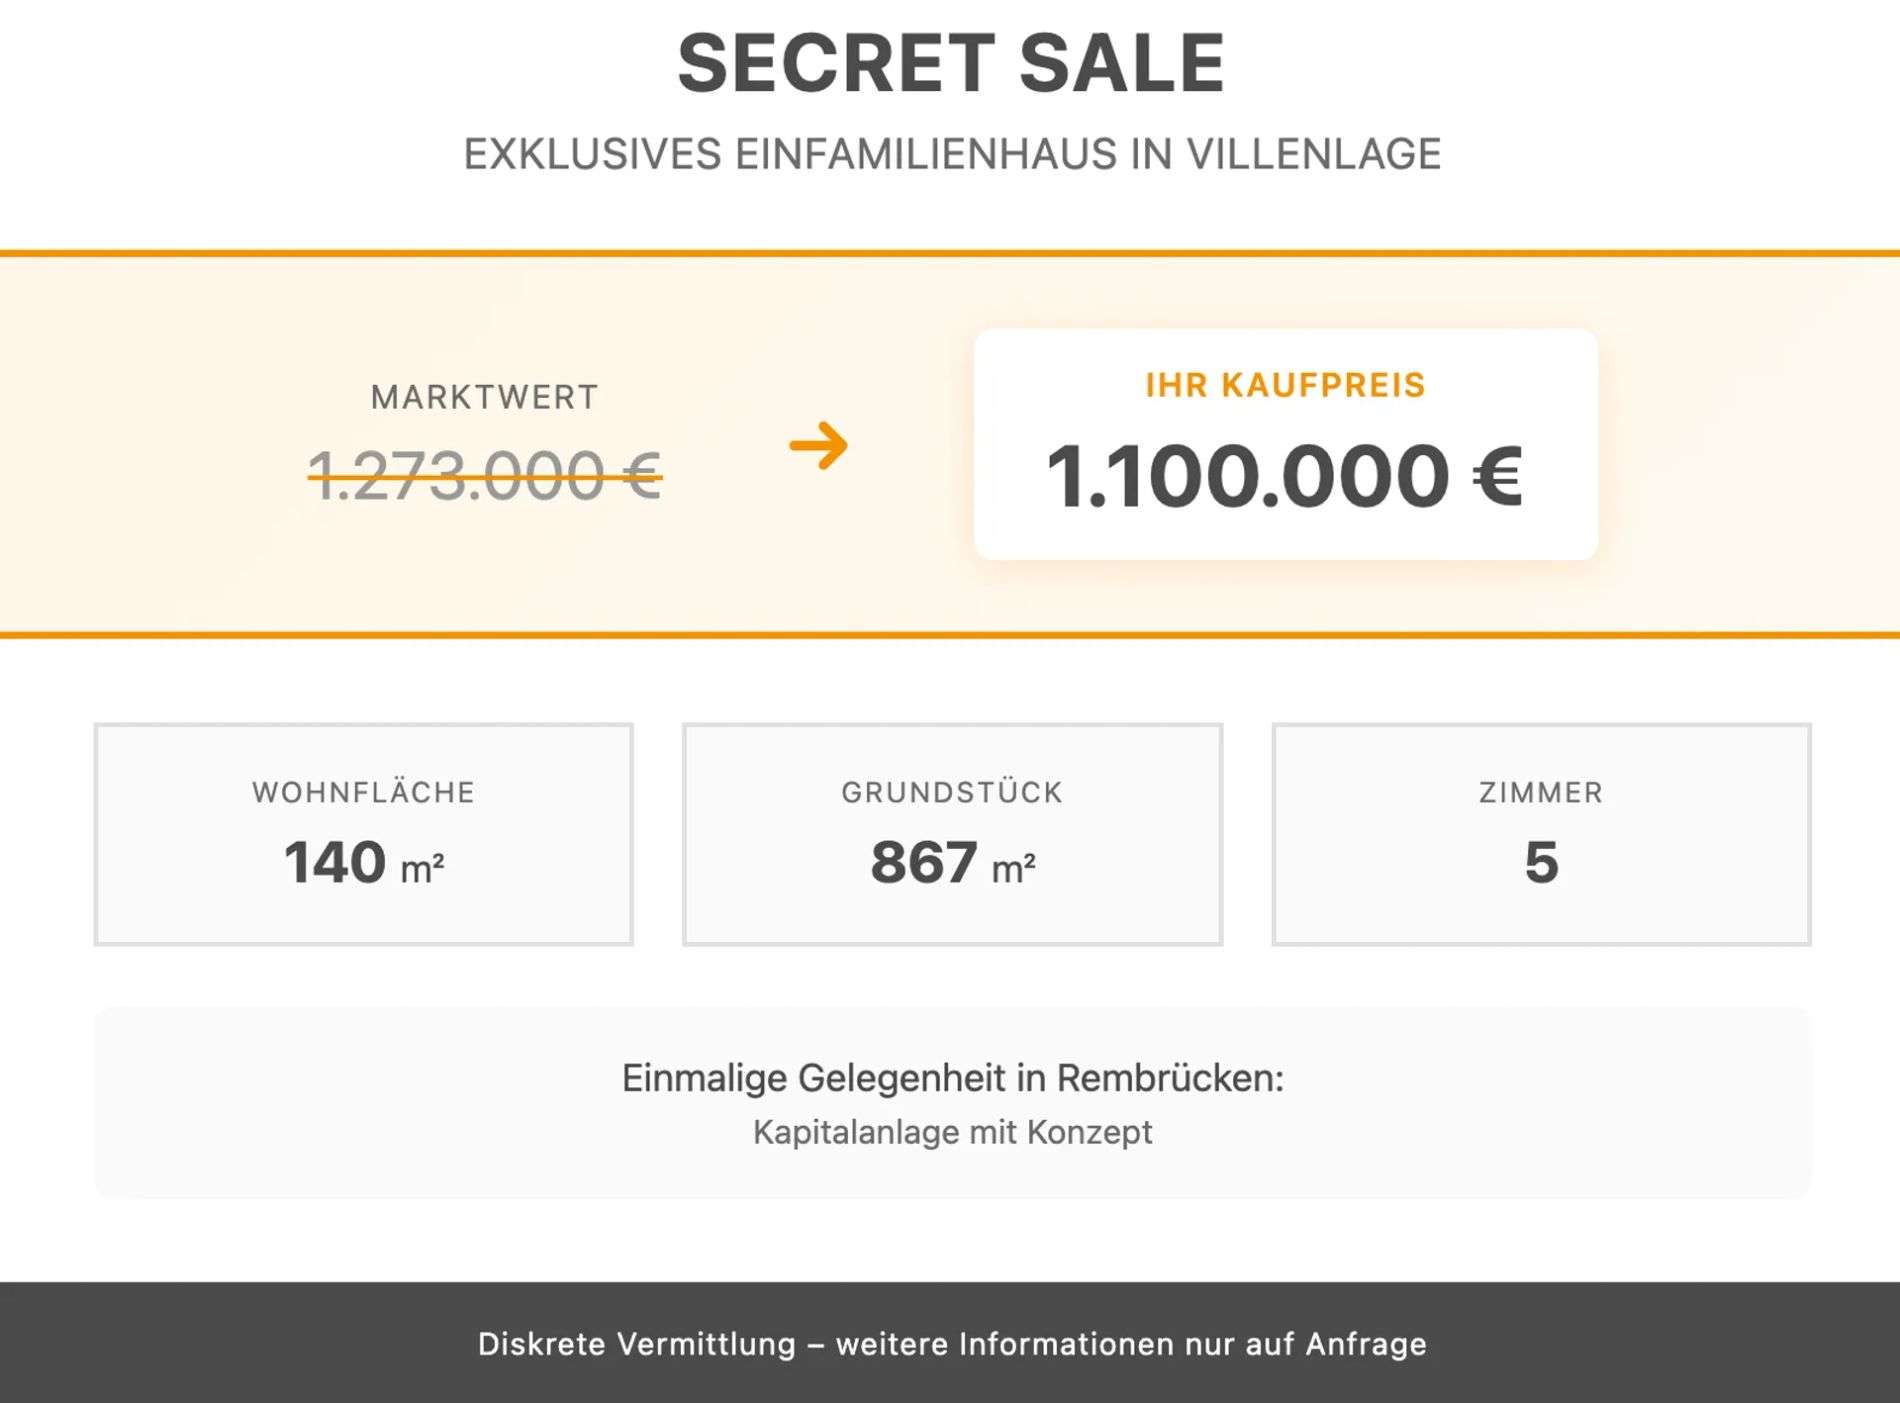Screen dimensions: 1900x1403
Task: Click the subtitle Exklusives Einfamilienhaus in Villenlage
Action: [952, 154]
